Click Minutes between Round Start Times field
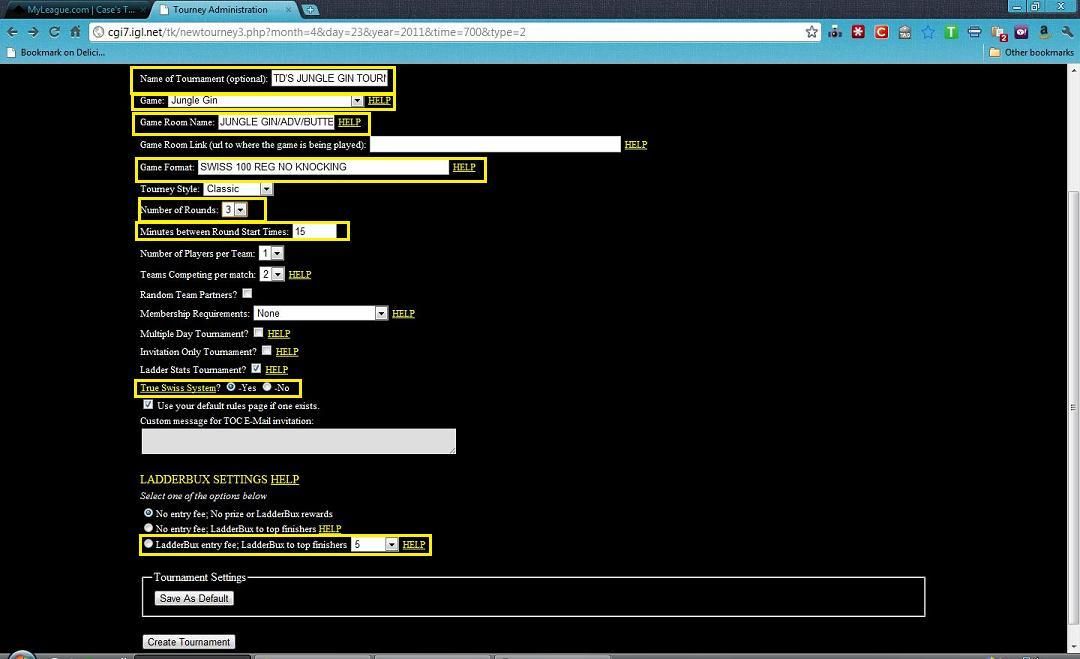 315,231
